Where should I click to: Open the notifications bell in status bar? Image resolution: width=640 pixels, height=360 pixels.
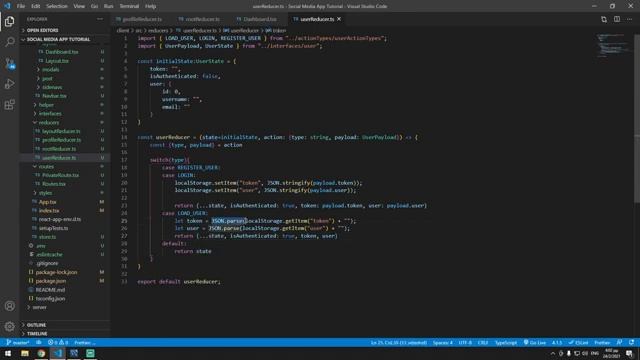[x=631, y=342]
